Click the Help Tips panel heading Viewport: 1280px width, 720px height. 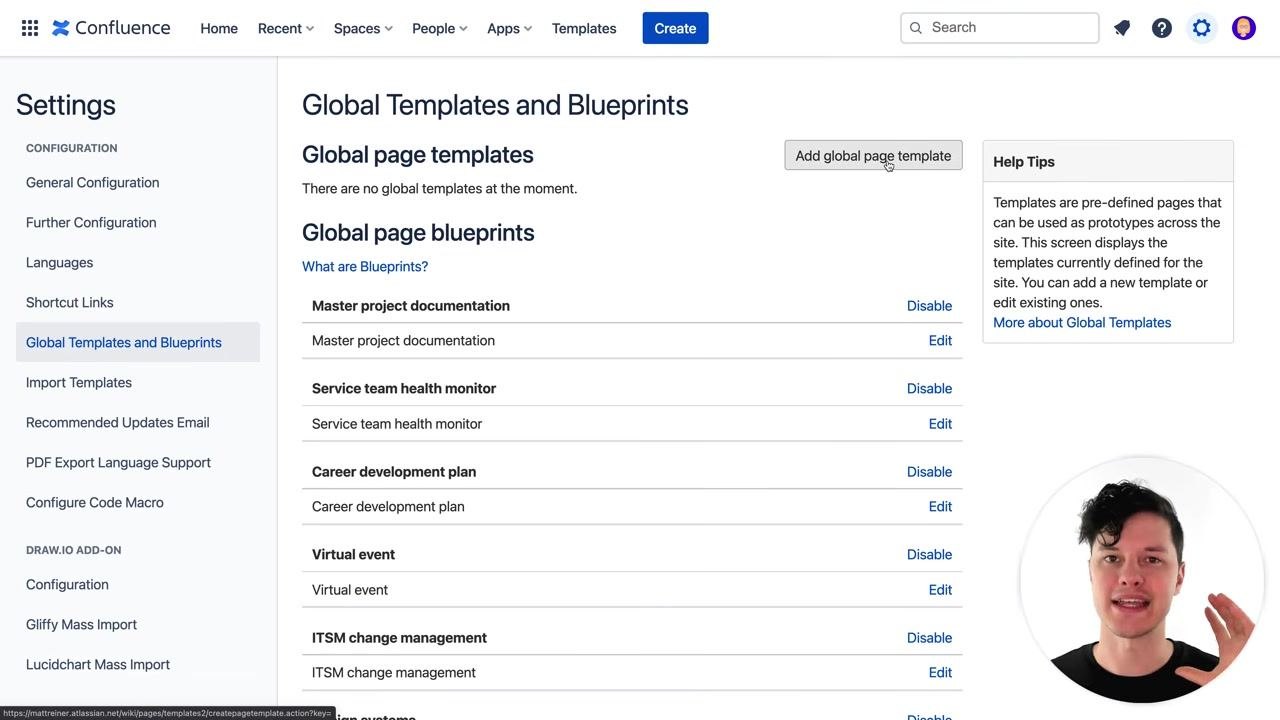click(x=1024, y=161)
